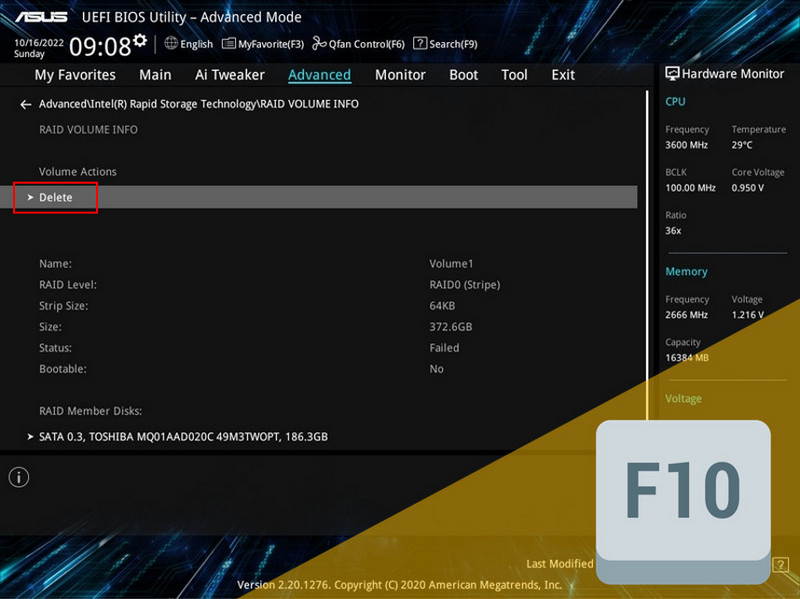
Task: Click CPU temperature 29°C
Action: point(742,145)
